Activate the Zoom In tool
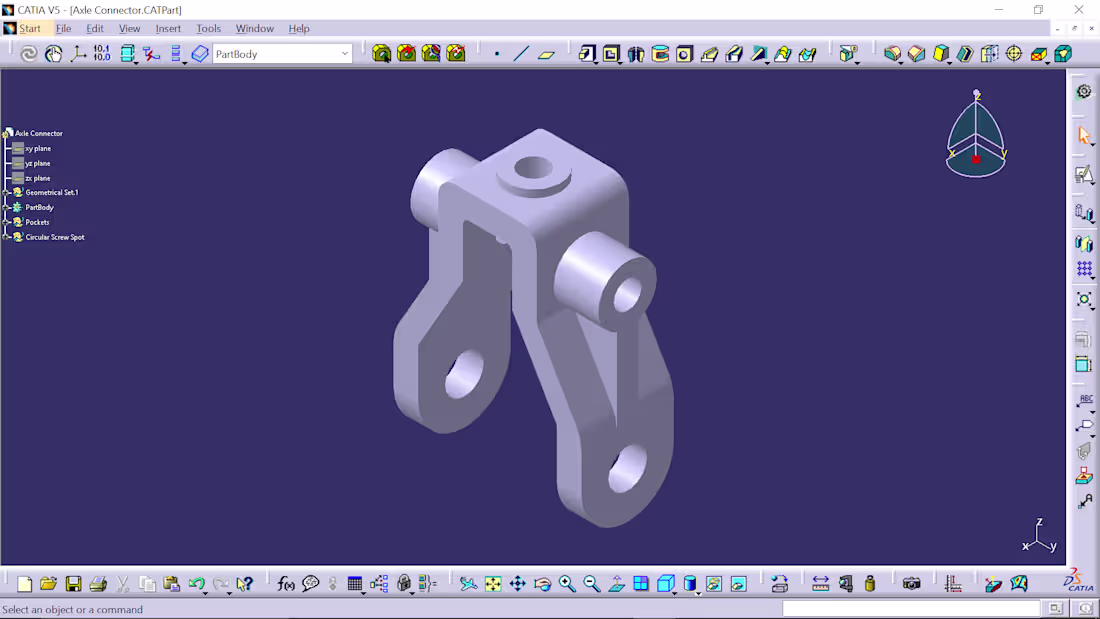The height and width of the screenshot is (619, 1100). pos(567,583)
